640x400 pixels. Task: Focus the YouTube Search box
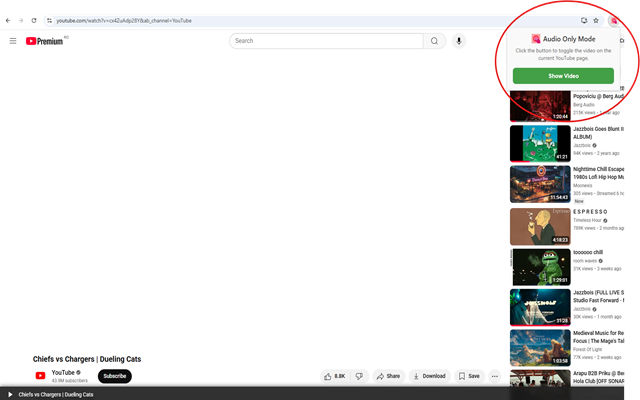[x=327, y=41]
